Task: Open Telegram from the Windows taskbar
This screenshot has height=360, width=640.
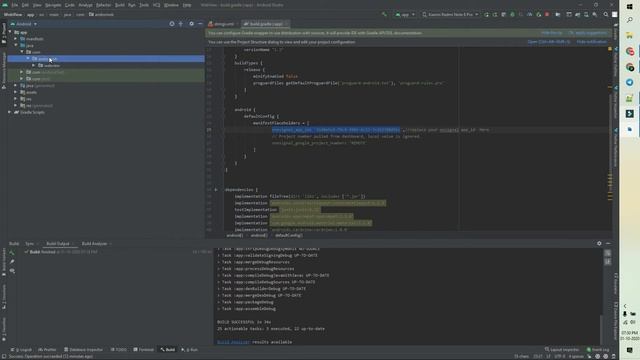Action: pyautogui.click(x=629, y=82)
